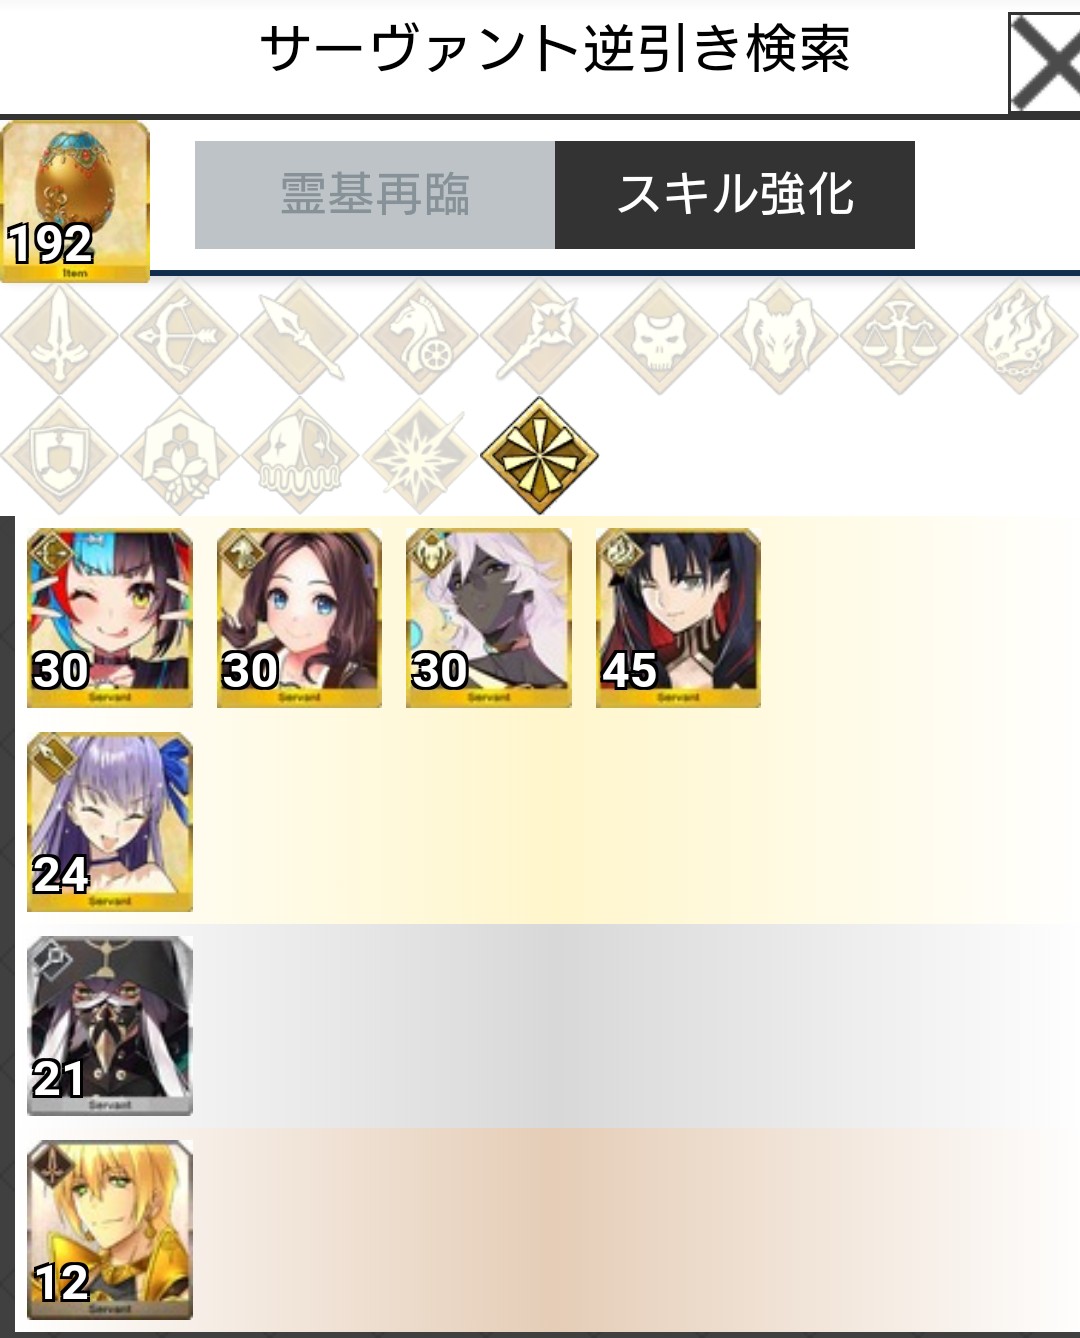Open the golden egg item with 192

(75, 202)
